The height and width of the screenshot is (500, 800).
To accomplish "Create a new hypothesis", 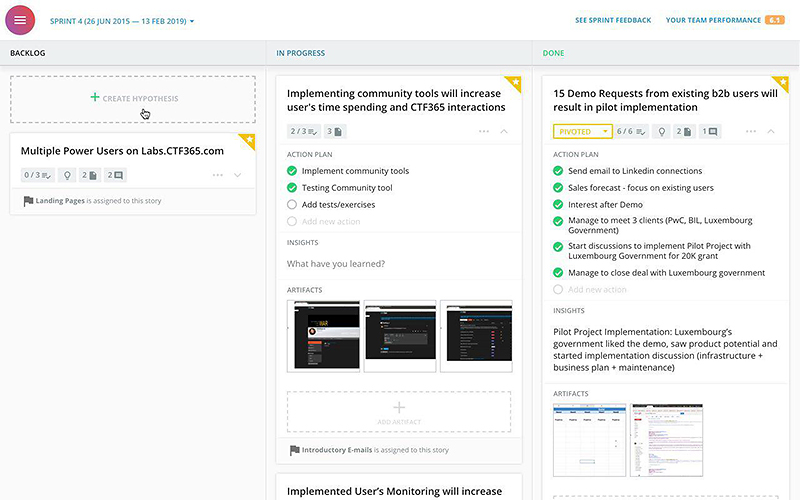I will point(133,99).
